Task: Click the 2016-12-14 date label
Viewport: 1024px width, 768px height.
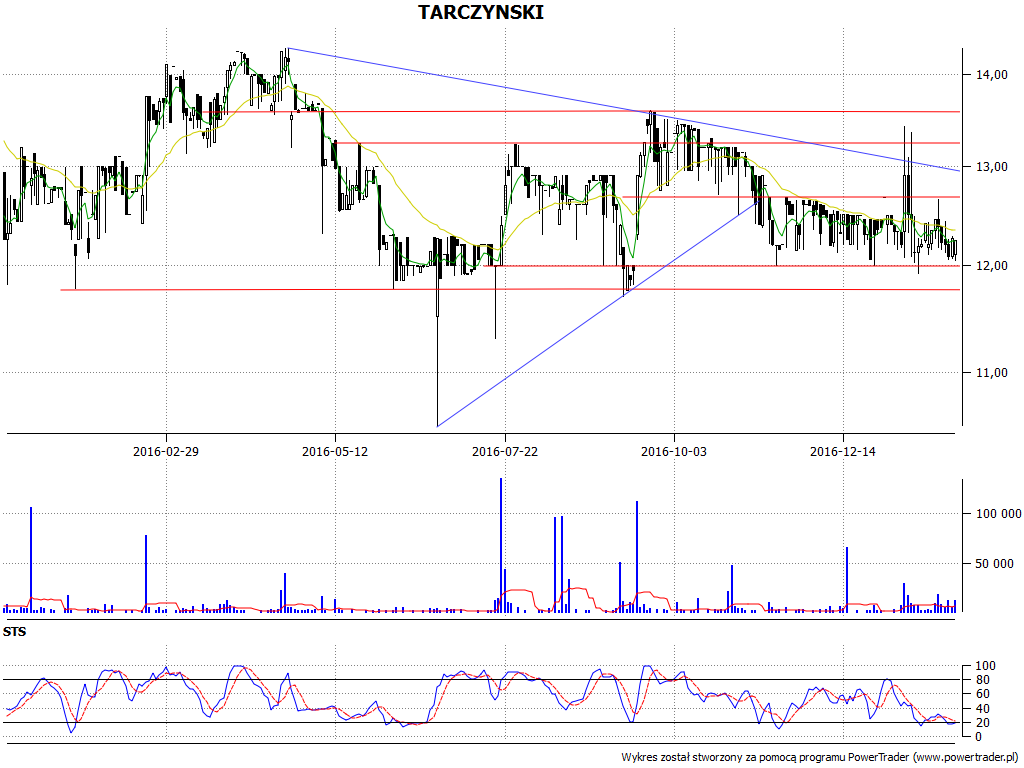Action: point(843,451)
